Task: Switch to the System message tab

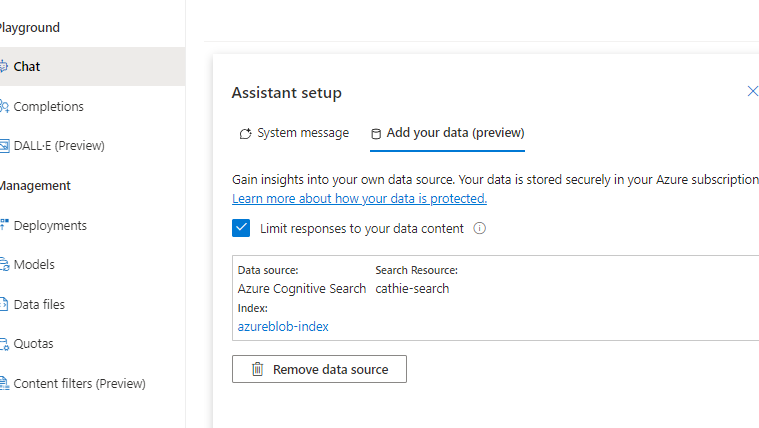Action: point(294,133)
